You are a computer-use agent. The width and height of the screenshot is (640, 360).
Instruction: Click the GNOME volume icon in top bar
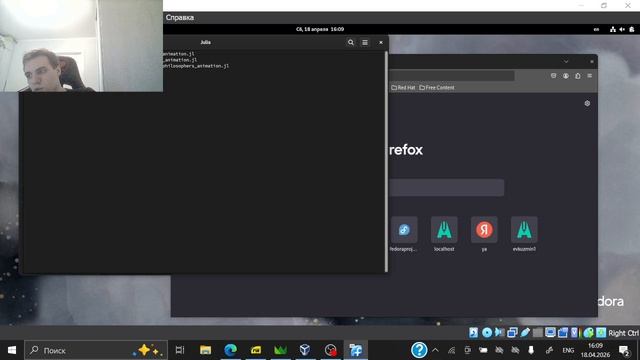(622, 29)
